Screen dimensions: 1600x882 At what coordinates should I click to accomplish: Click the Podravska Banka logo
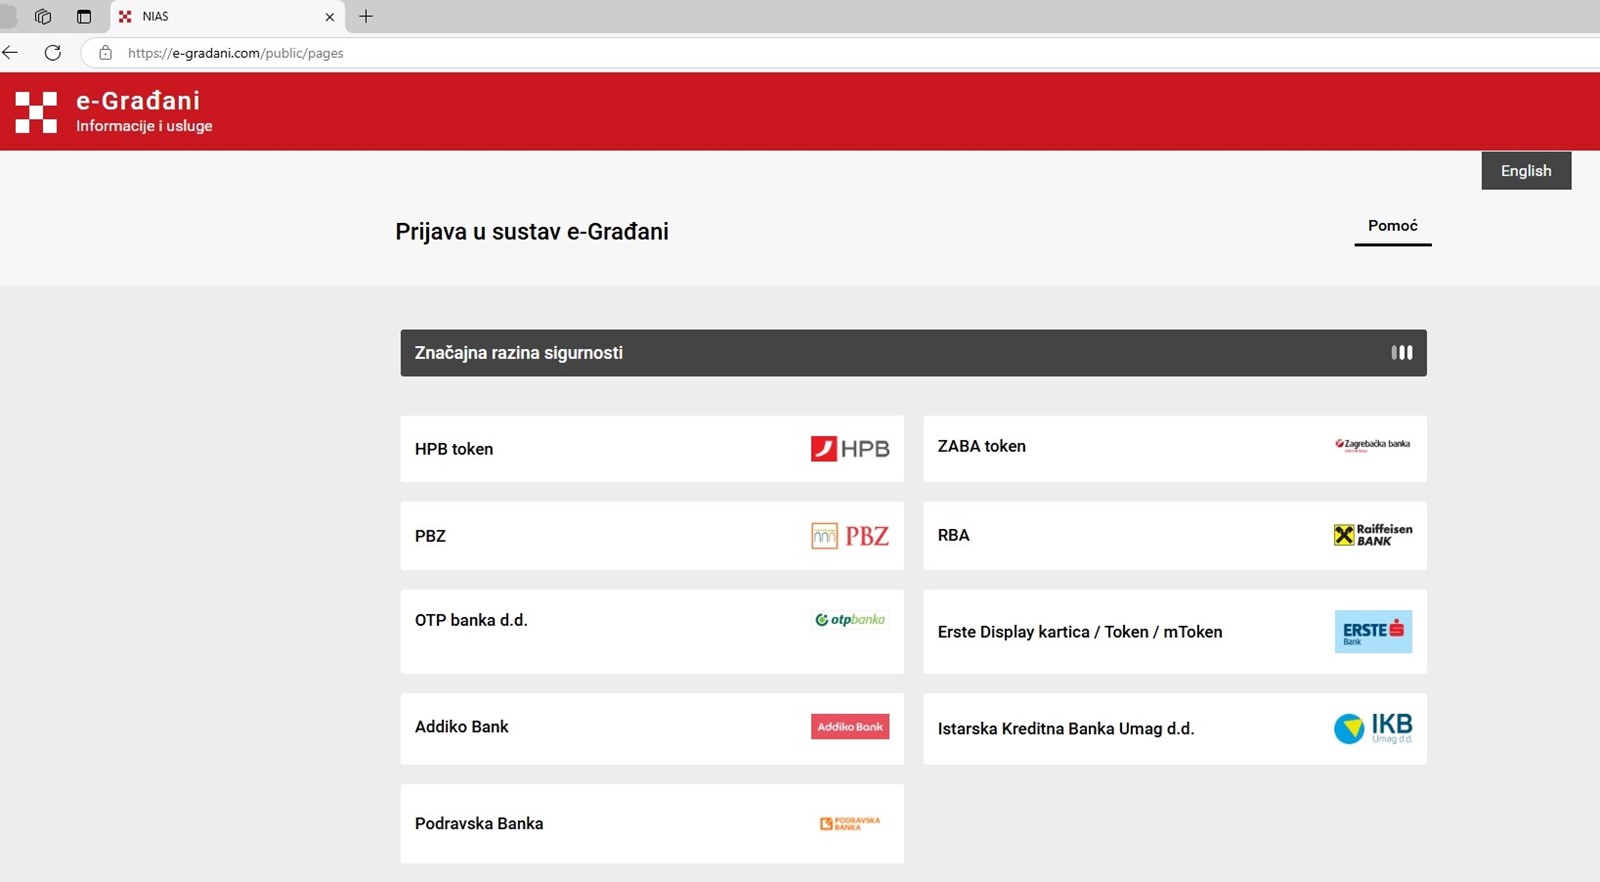coord(850,824)
